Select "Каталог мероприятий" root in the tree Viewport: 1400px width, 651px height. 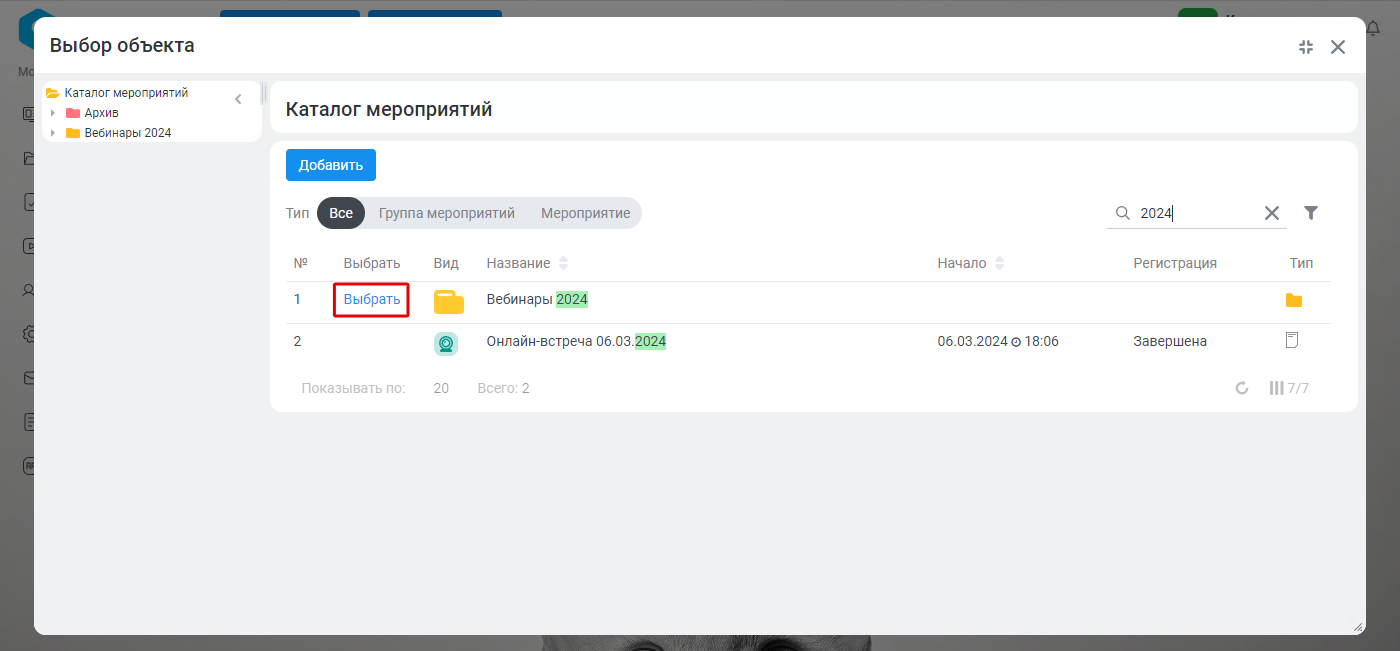tap(127, 93)
